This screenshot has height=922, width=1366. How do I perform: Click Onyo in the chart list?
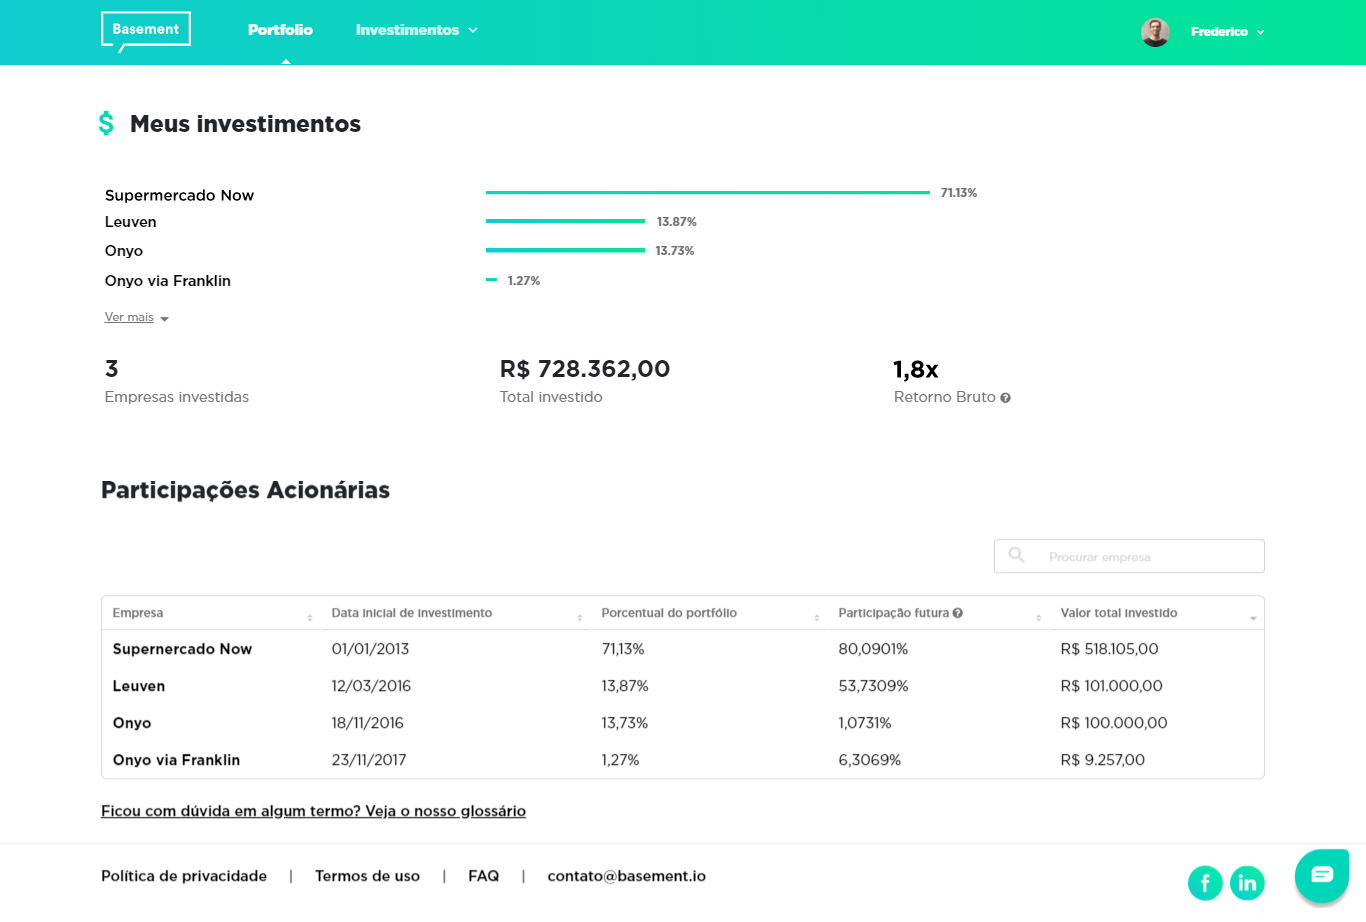[124, 251]
